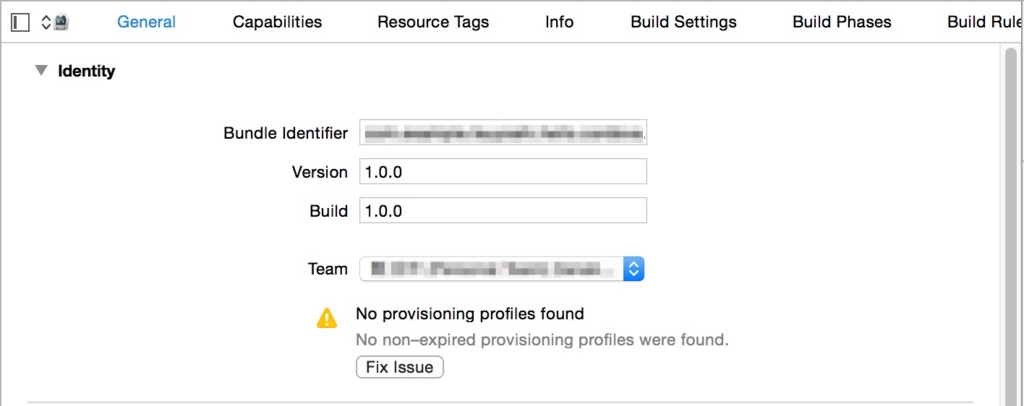Go to the Info tab
The height and width of the screenshot is (406, 1024).
point(559,22)
